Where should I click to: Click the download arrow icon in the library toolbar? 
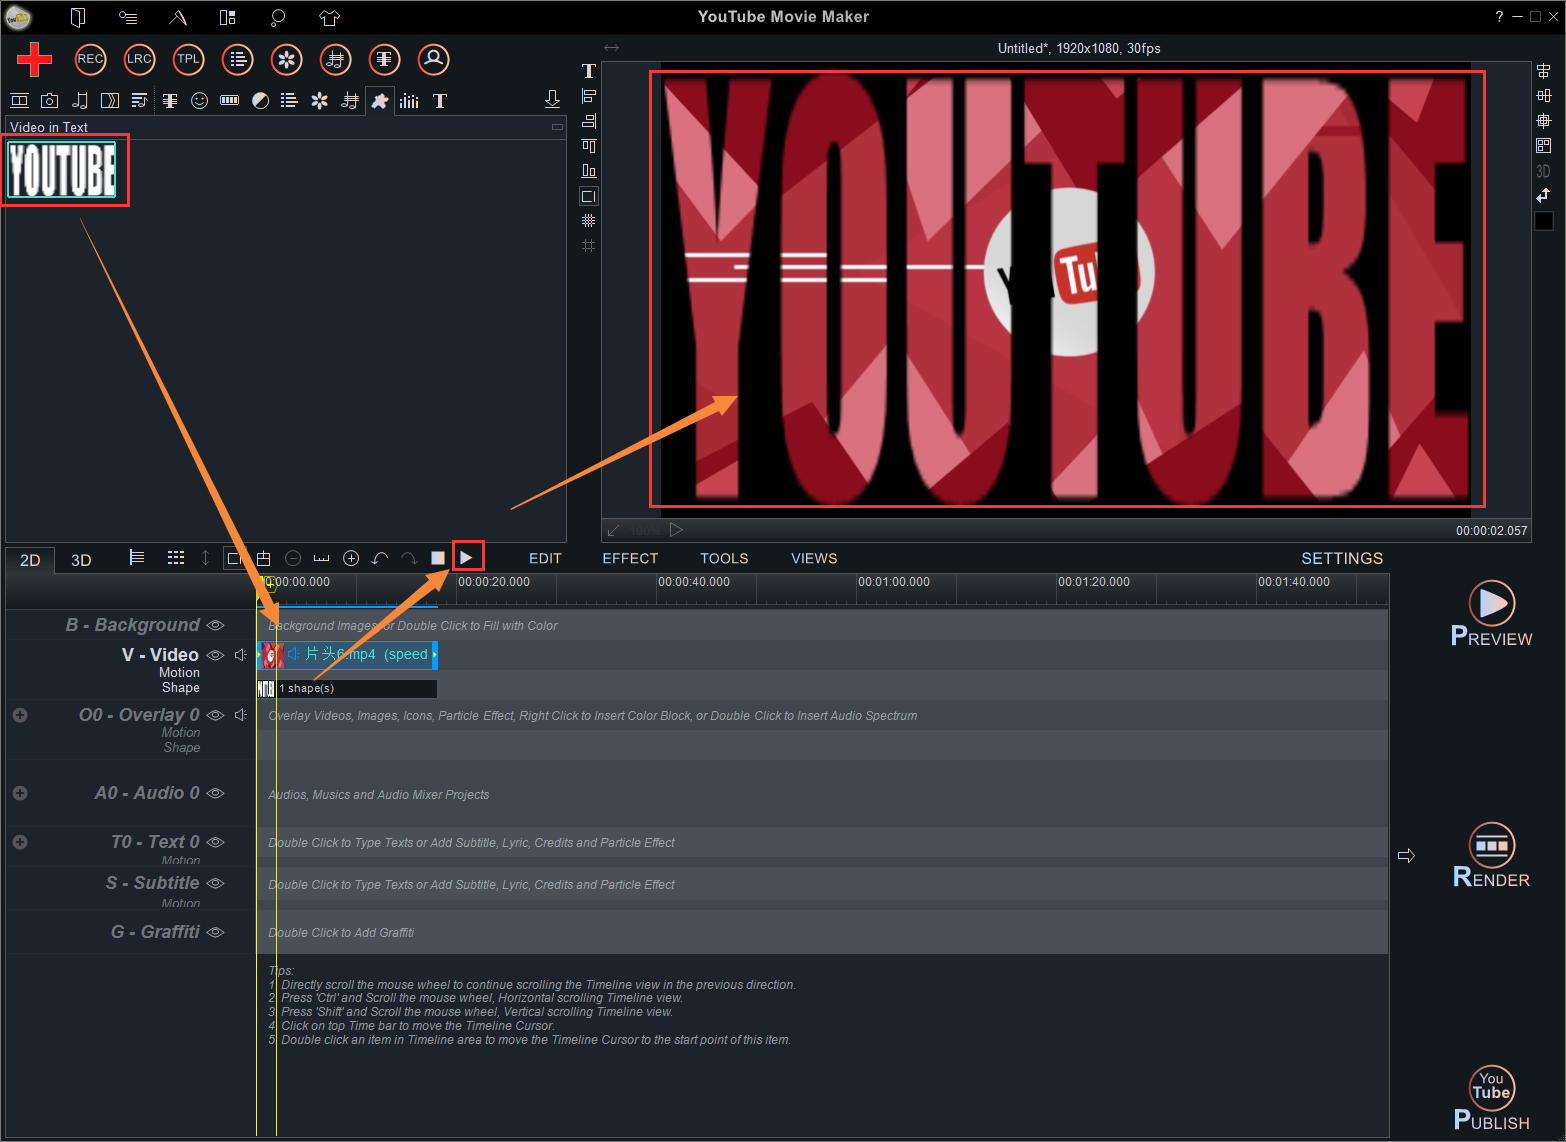click(x=552, y=99)
